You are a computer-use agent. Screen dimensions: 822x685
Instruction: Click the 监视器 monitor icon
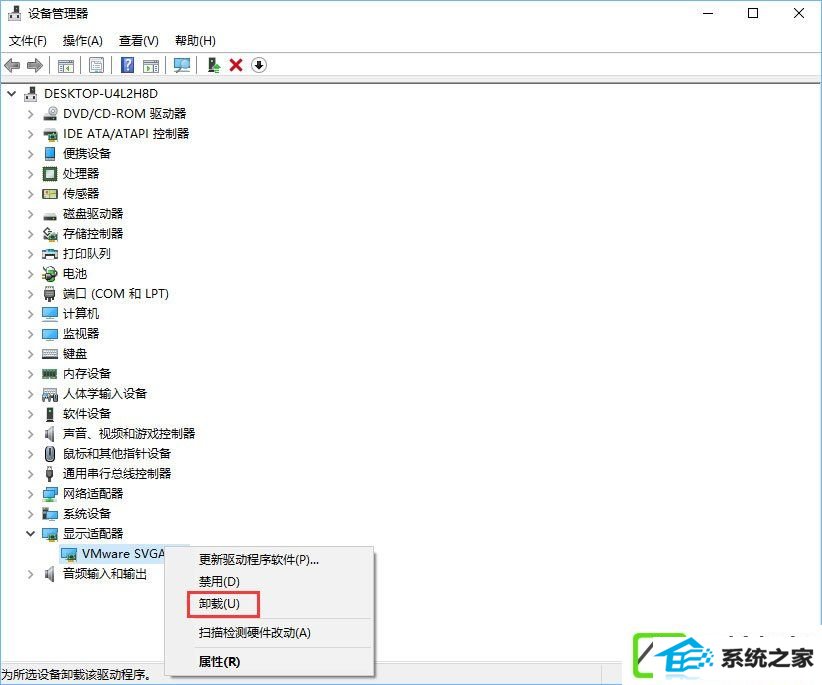point(50,334)
